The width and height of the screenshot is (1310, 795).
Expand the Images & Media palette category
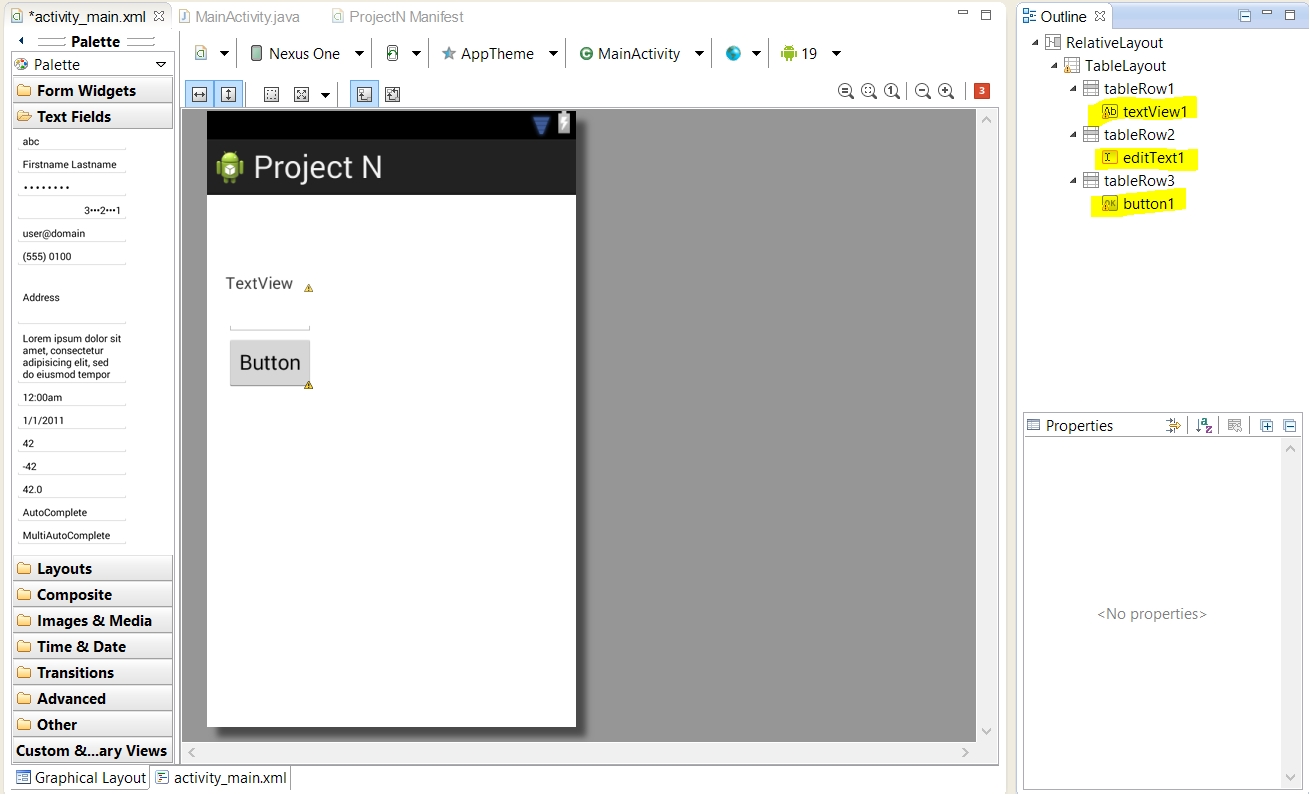(x=92, y=621)
